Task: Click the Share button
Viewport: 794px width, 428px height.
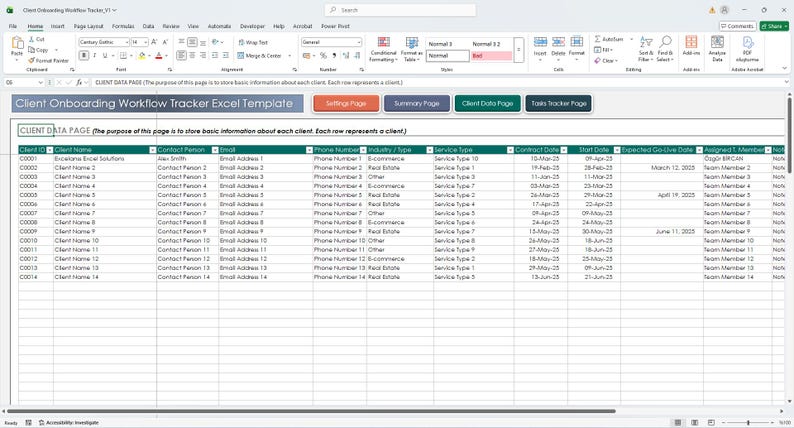Action: pos(774,26)
